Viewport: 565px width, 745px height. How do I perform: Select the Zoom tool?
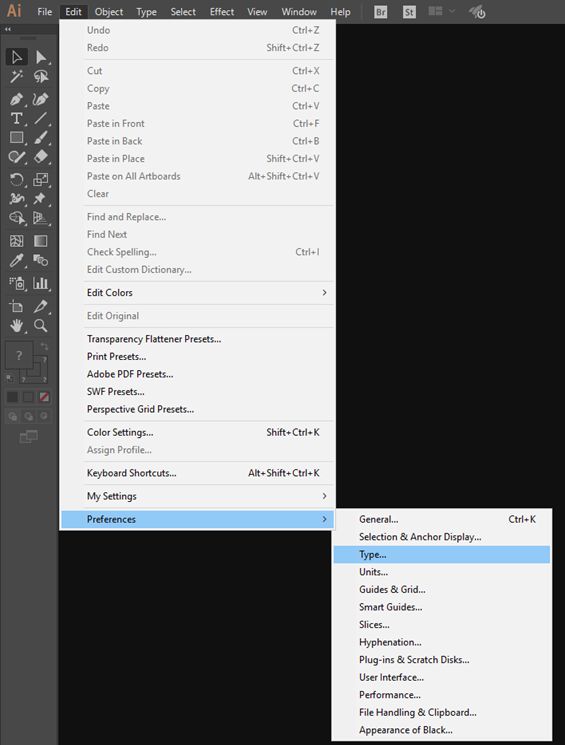[x=41, y=325]
